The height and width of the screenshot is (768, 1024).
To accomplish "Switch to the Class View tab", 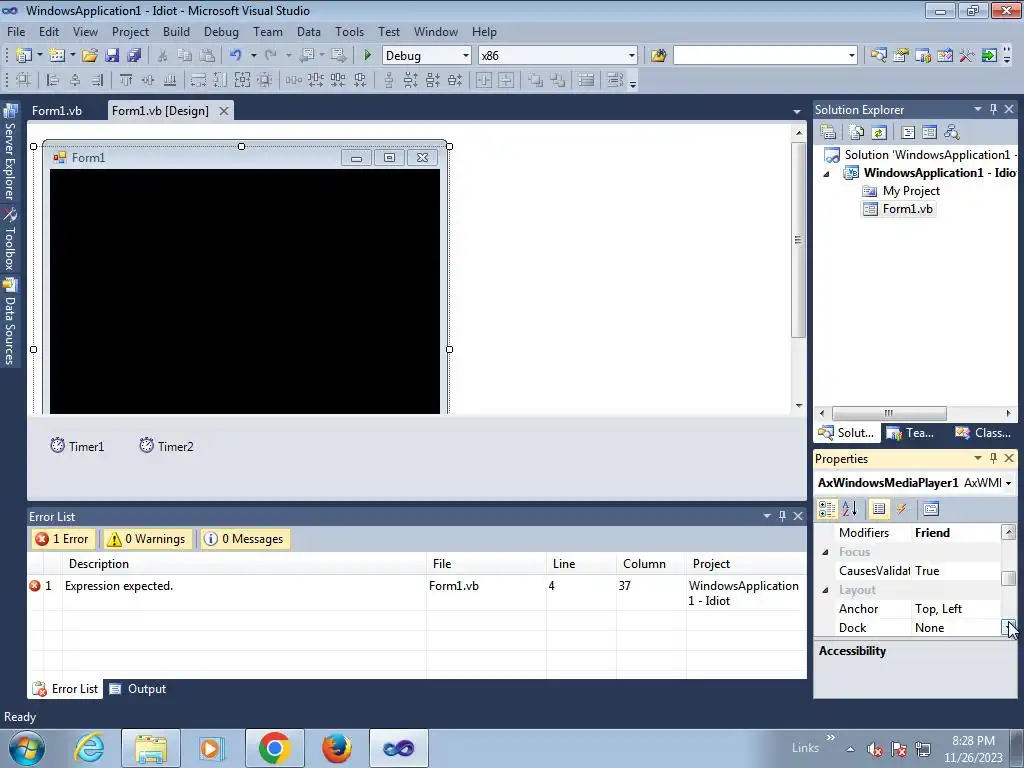I will click(x=983, y=432).
